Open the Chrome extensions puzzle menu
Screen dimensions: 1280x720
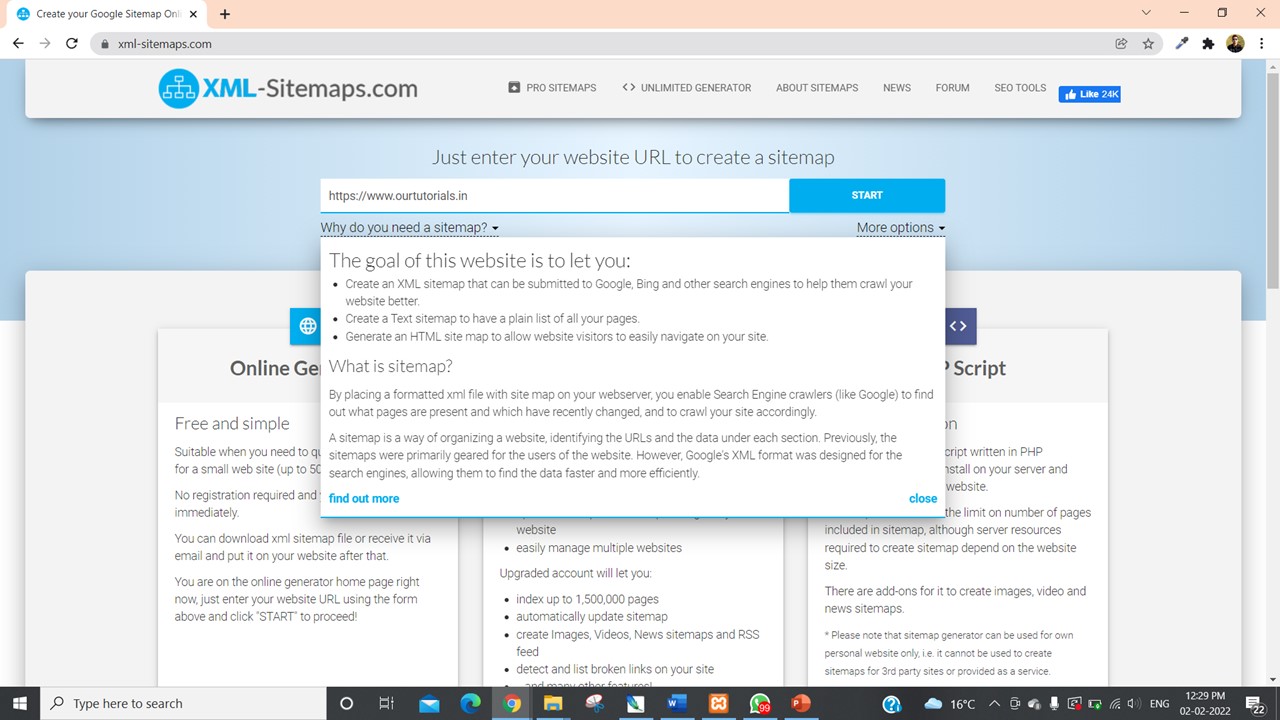pos(1208,43)
